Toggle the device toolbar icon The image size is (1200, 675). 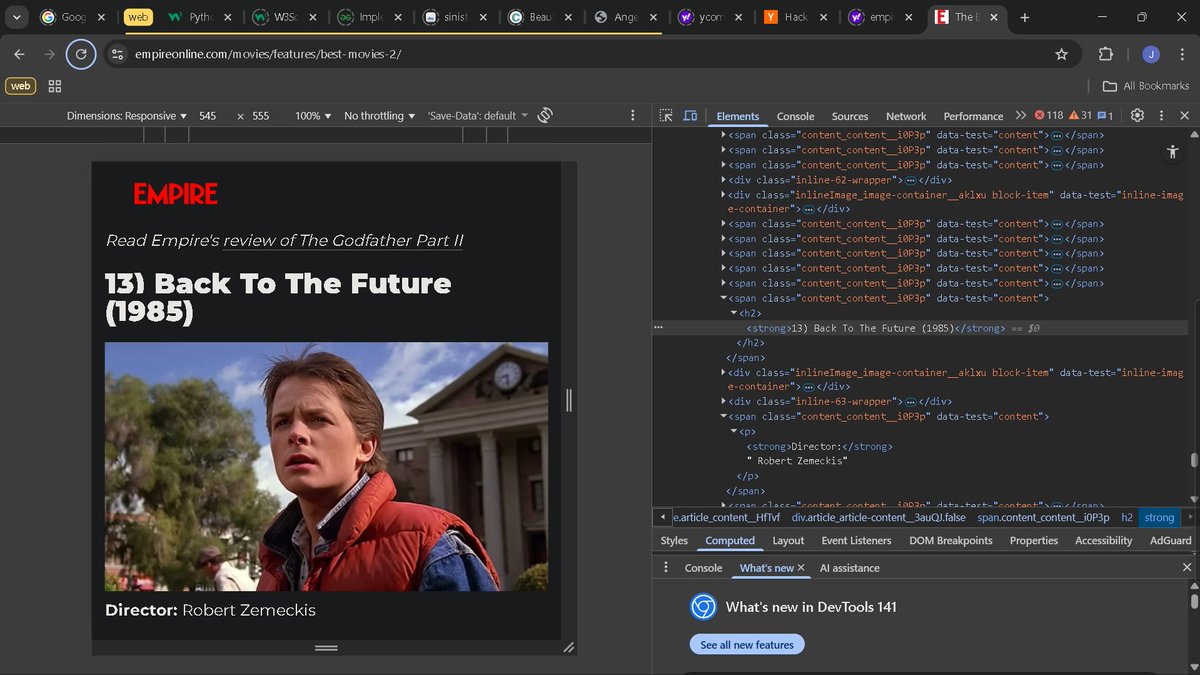(x=690, y=116)
